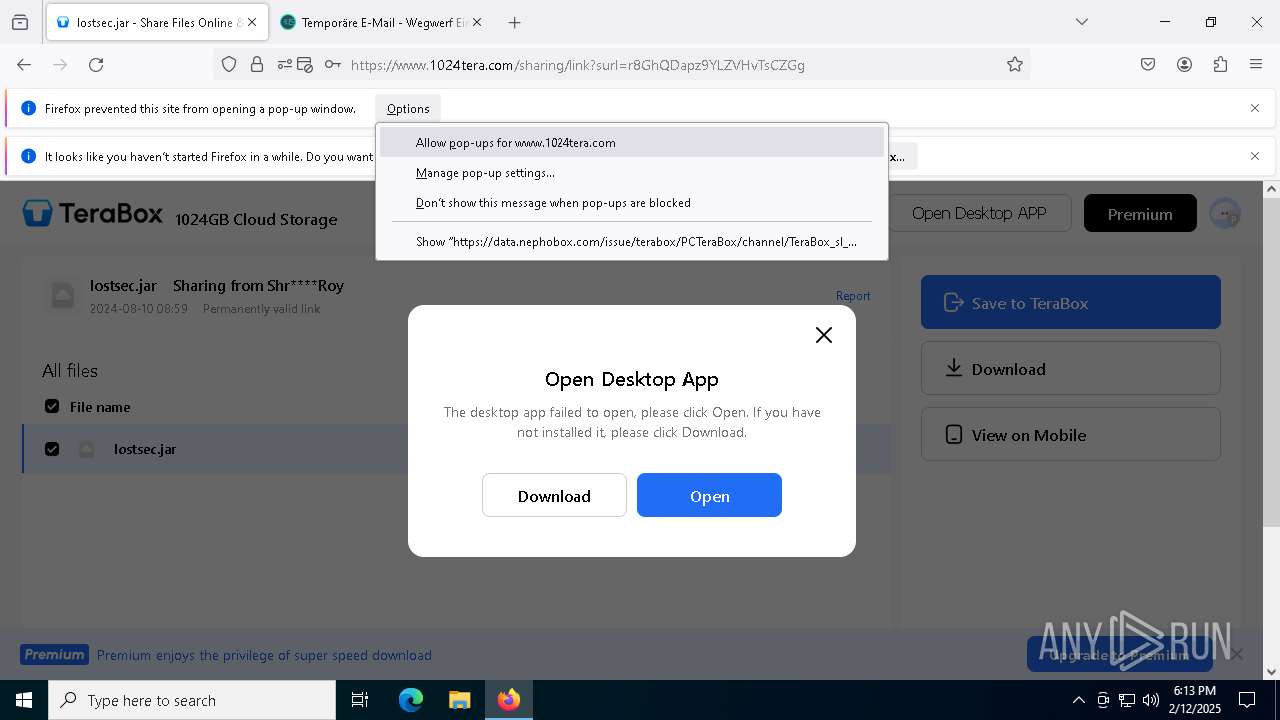This screenshot has width=1280, height=720.
Task: Close the lostsec.jar tab
Action: click(251, 22)
